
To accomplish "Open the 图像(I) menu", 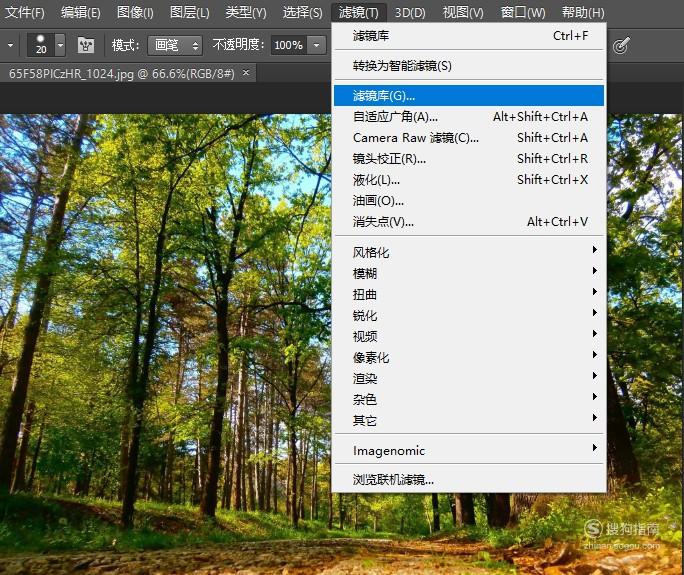I will pyautogui.click(x=135, y=12).
